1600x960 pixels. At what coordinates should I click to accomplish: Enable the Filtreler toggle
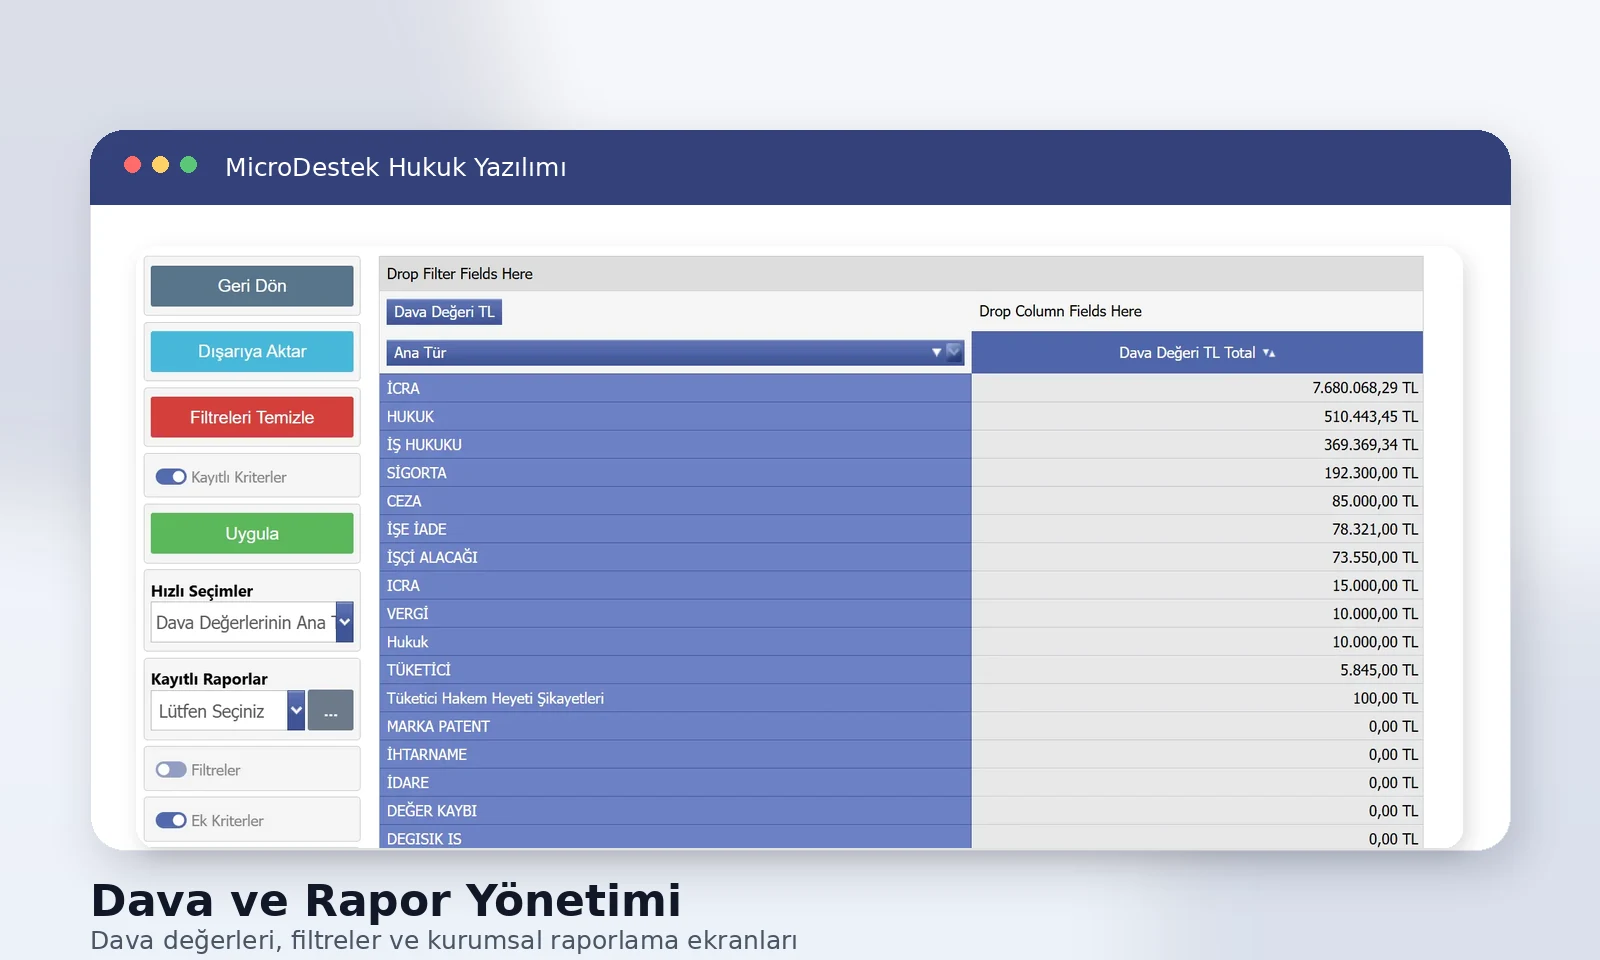[171, 769]
